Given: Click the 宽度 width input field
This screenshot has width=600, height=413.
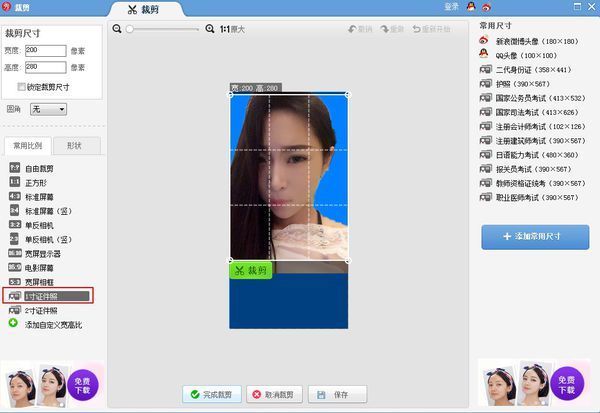Looking at the screenshot, I should tap(47, 48).
